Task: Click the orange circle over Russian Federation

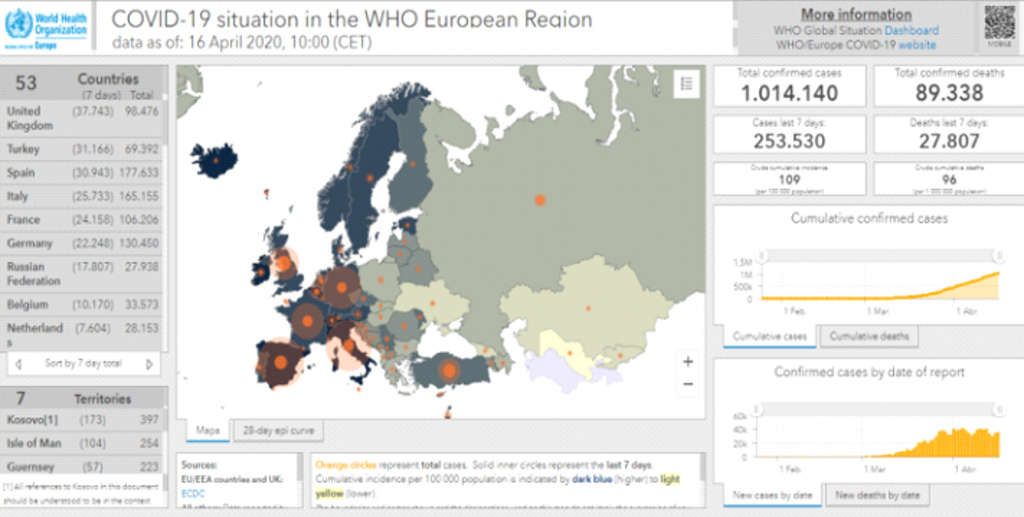Action: [540, 200]
